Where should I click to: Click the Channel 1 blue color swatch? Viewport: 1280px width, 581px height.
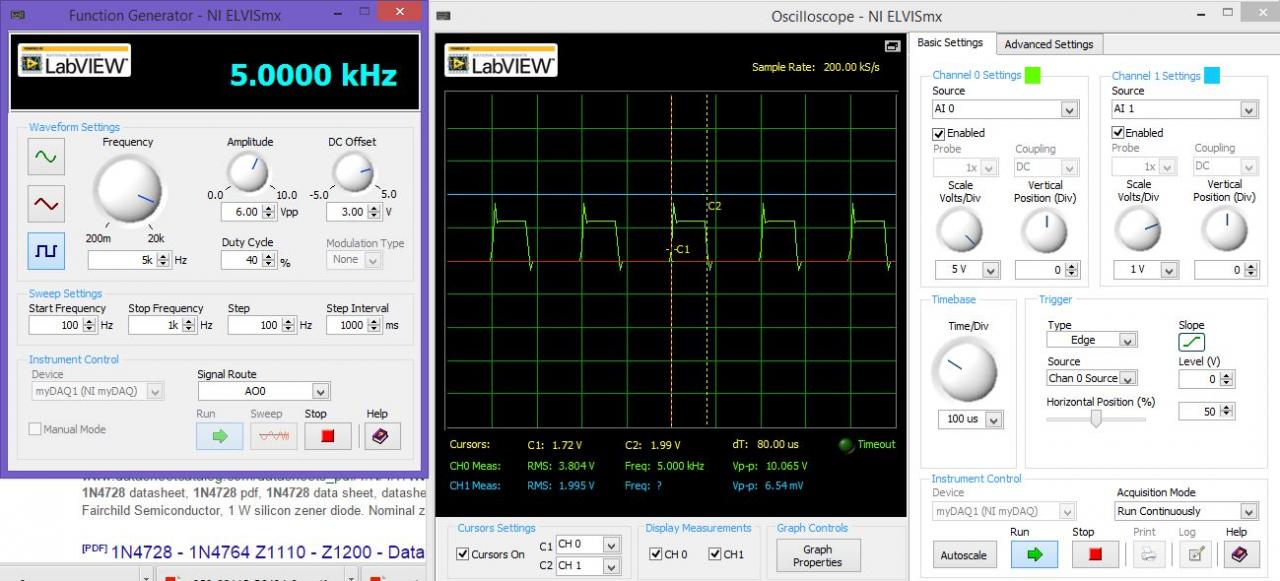[x=1211, y=75]
